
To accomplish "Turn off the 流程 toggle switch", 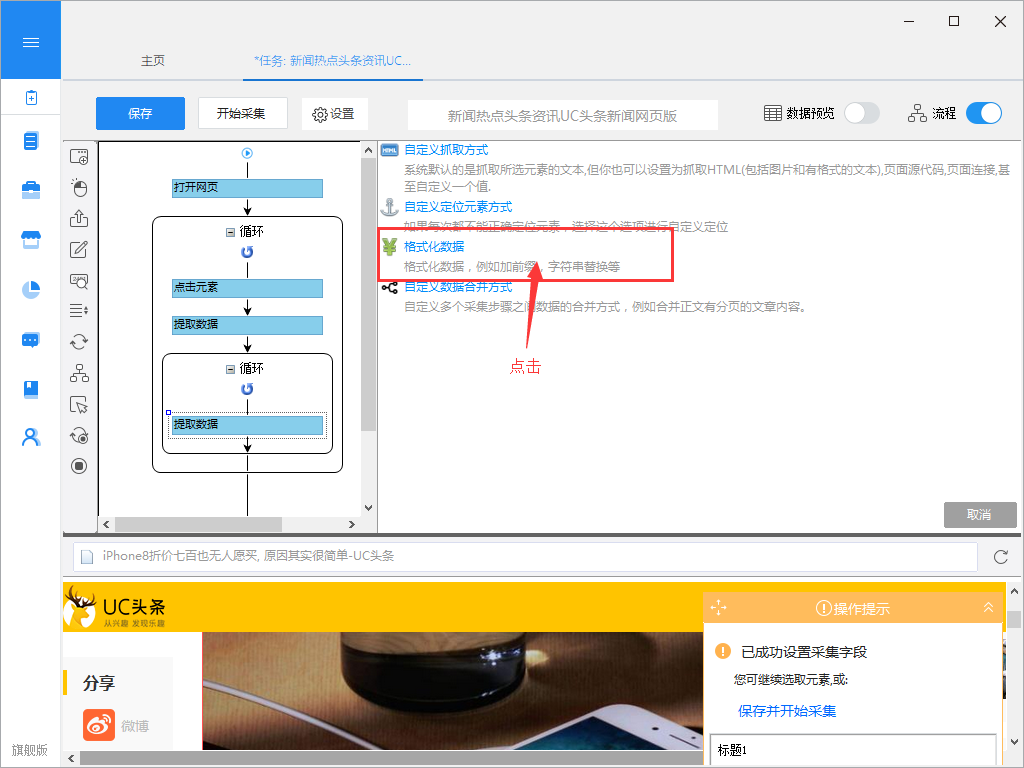I will point(983,113).
